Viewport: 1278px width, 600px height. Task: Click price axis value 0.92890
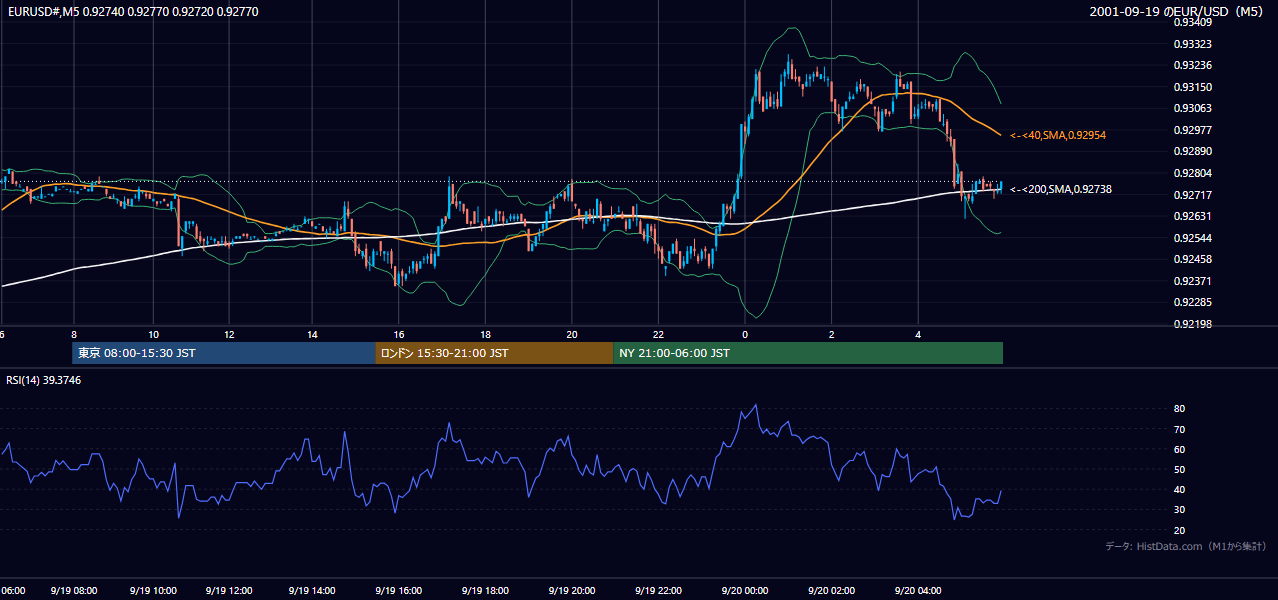point(1193,151)
